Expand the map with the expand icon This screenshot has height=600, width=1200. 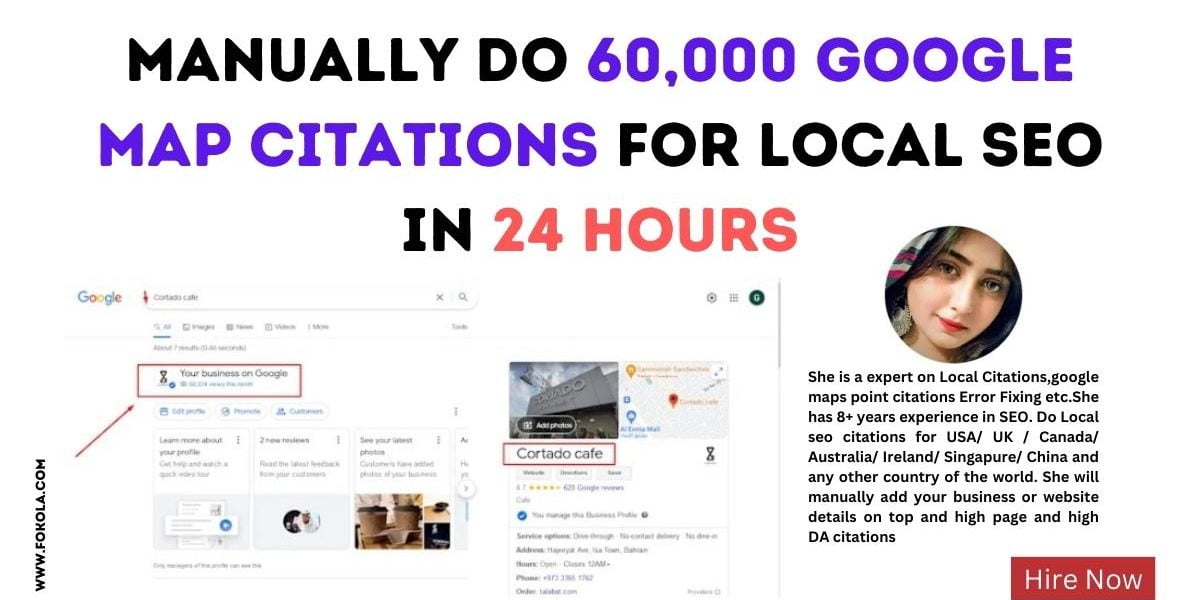point(717,371)
